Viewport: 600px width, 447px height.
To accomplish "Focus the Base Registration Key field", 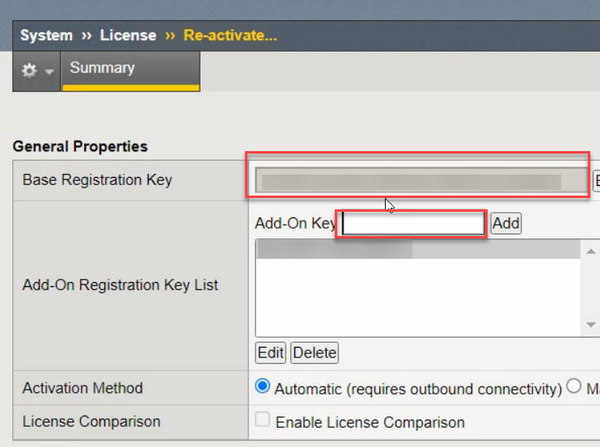I will click(420, 181).
